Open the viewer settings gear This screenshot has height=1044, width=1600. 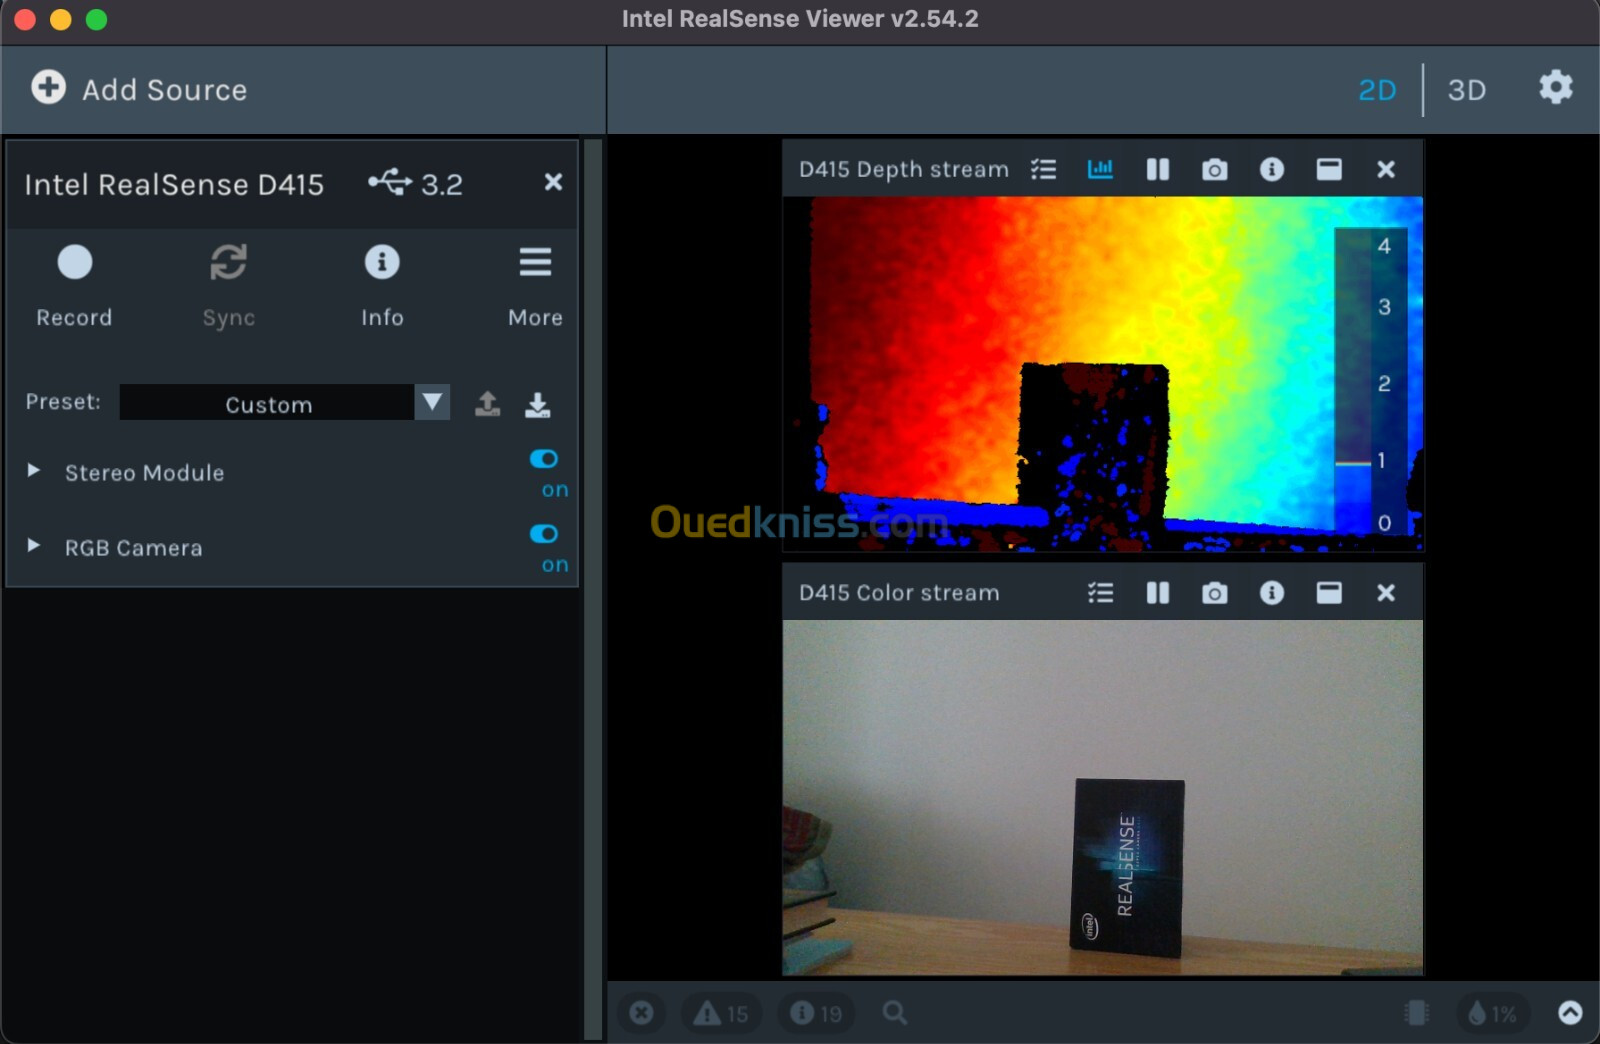[1555, 88]
